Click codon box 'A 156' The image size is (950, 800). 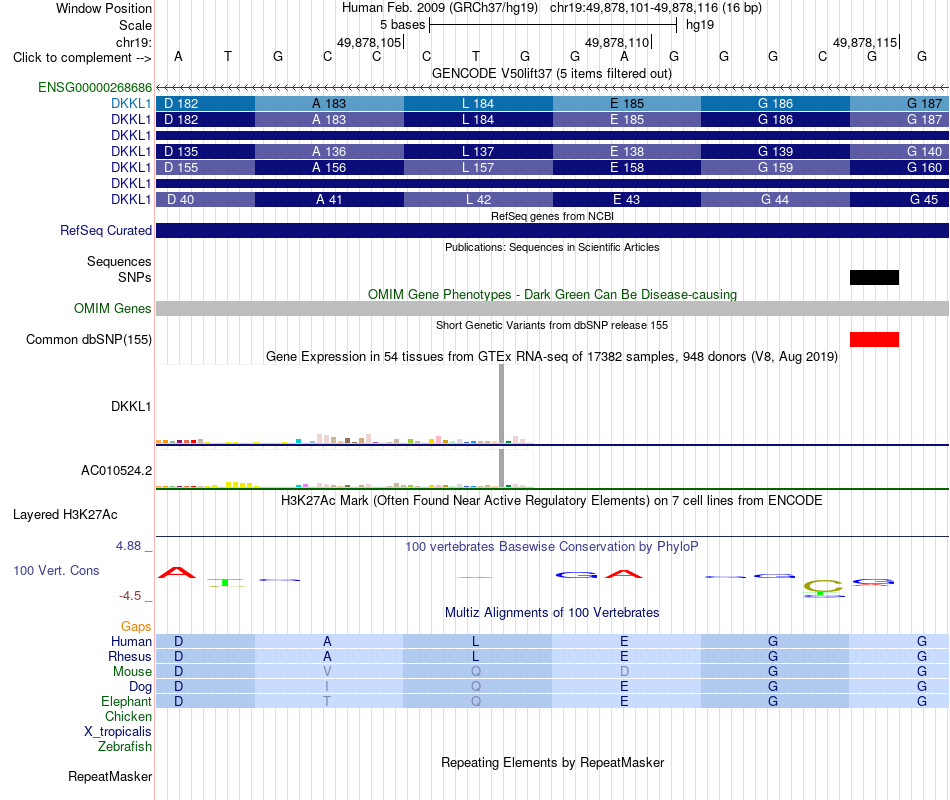[329, 167]
